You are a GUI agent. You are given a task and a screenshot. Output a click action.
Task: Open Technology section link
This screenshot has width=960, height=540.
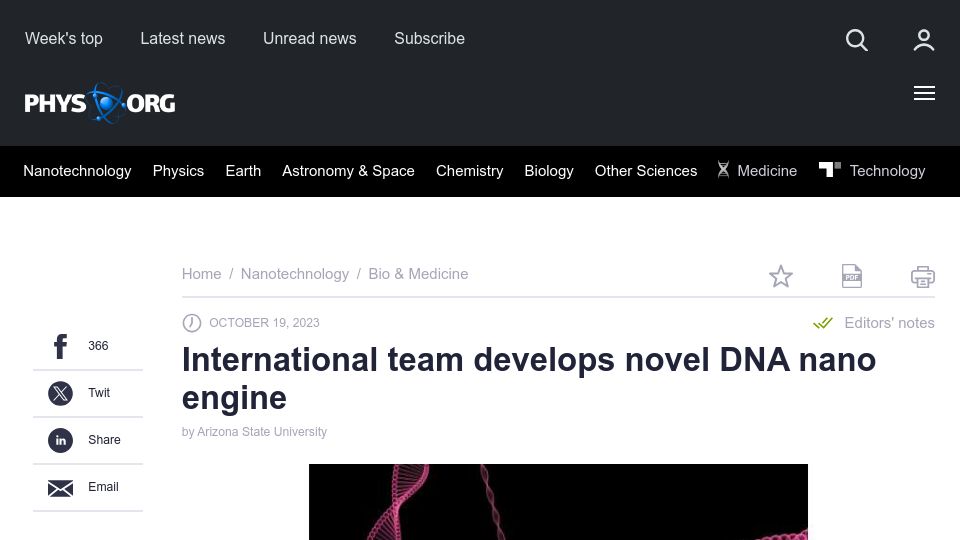(x=887, y=171)
